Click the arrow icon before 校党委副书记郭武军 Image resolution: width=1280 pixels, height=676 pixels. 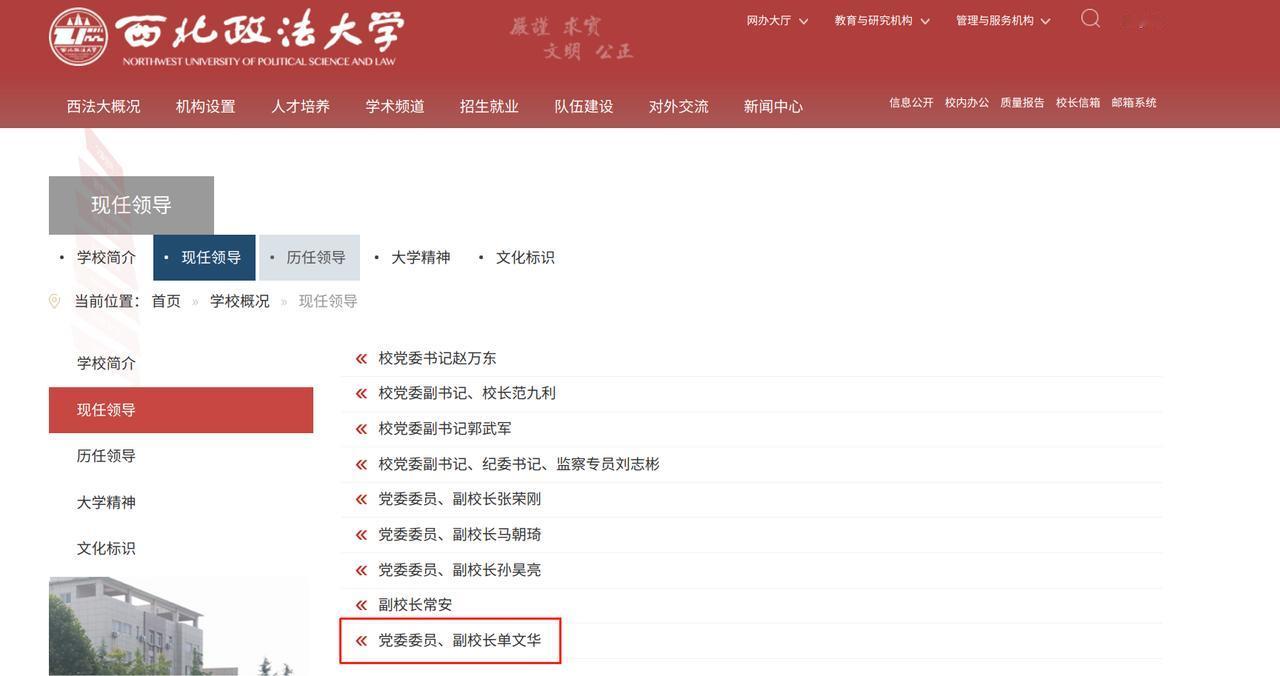tap(359, 428)
